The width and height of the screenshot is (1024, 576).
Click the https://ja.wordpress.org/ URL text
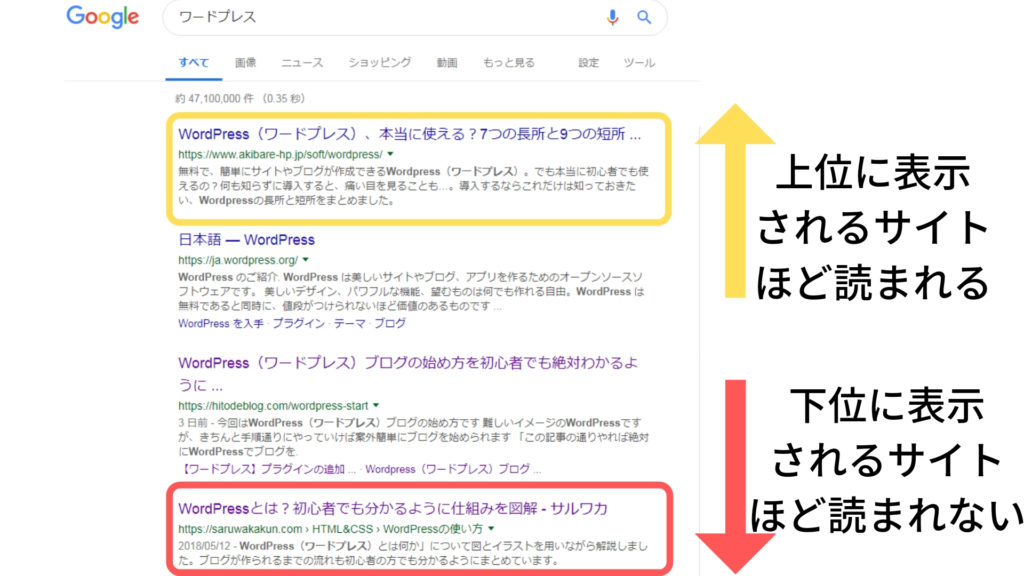pyautogui.click(x=238, y=260)
